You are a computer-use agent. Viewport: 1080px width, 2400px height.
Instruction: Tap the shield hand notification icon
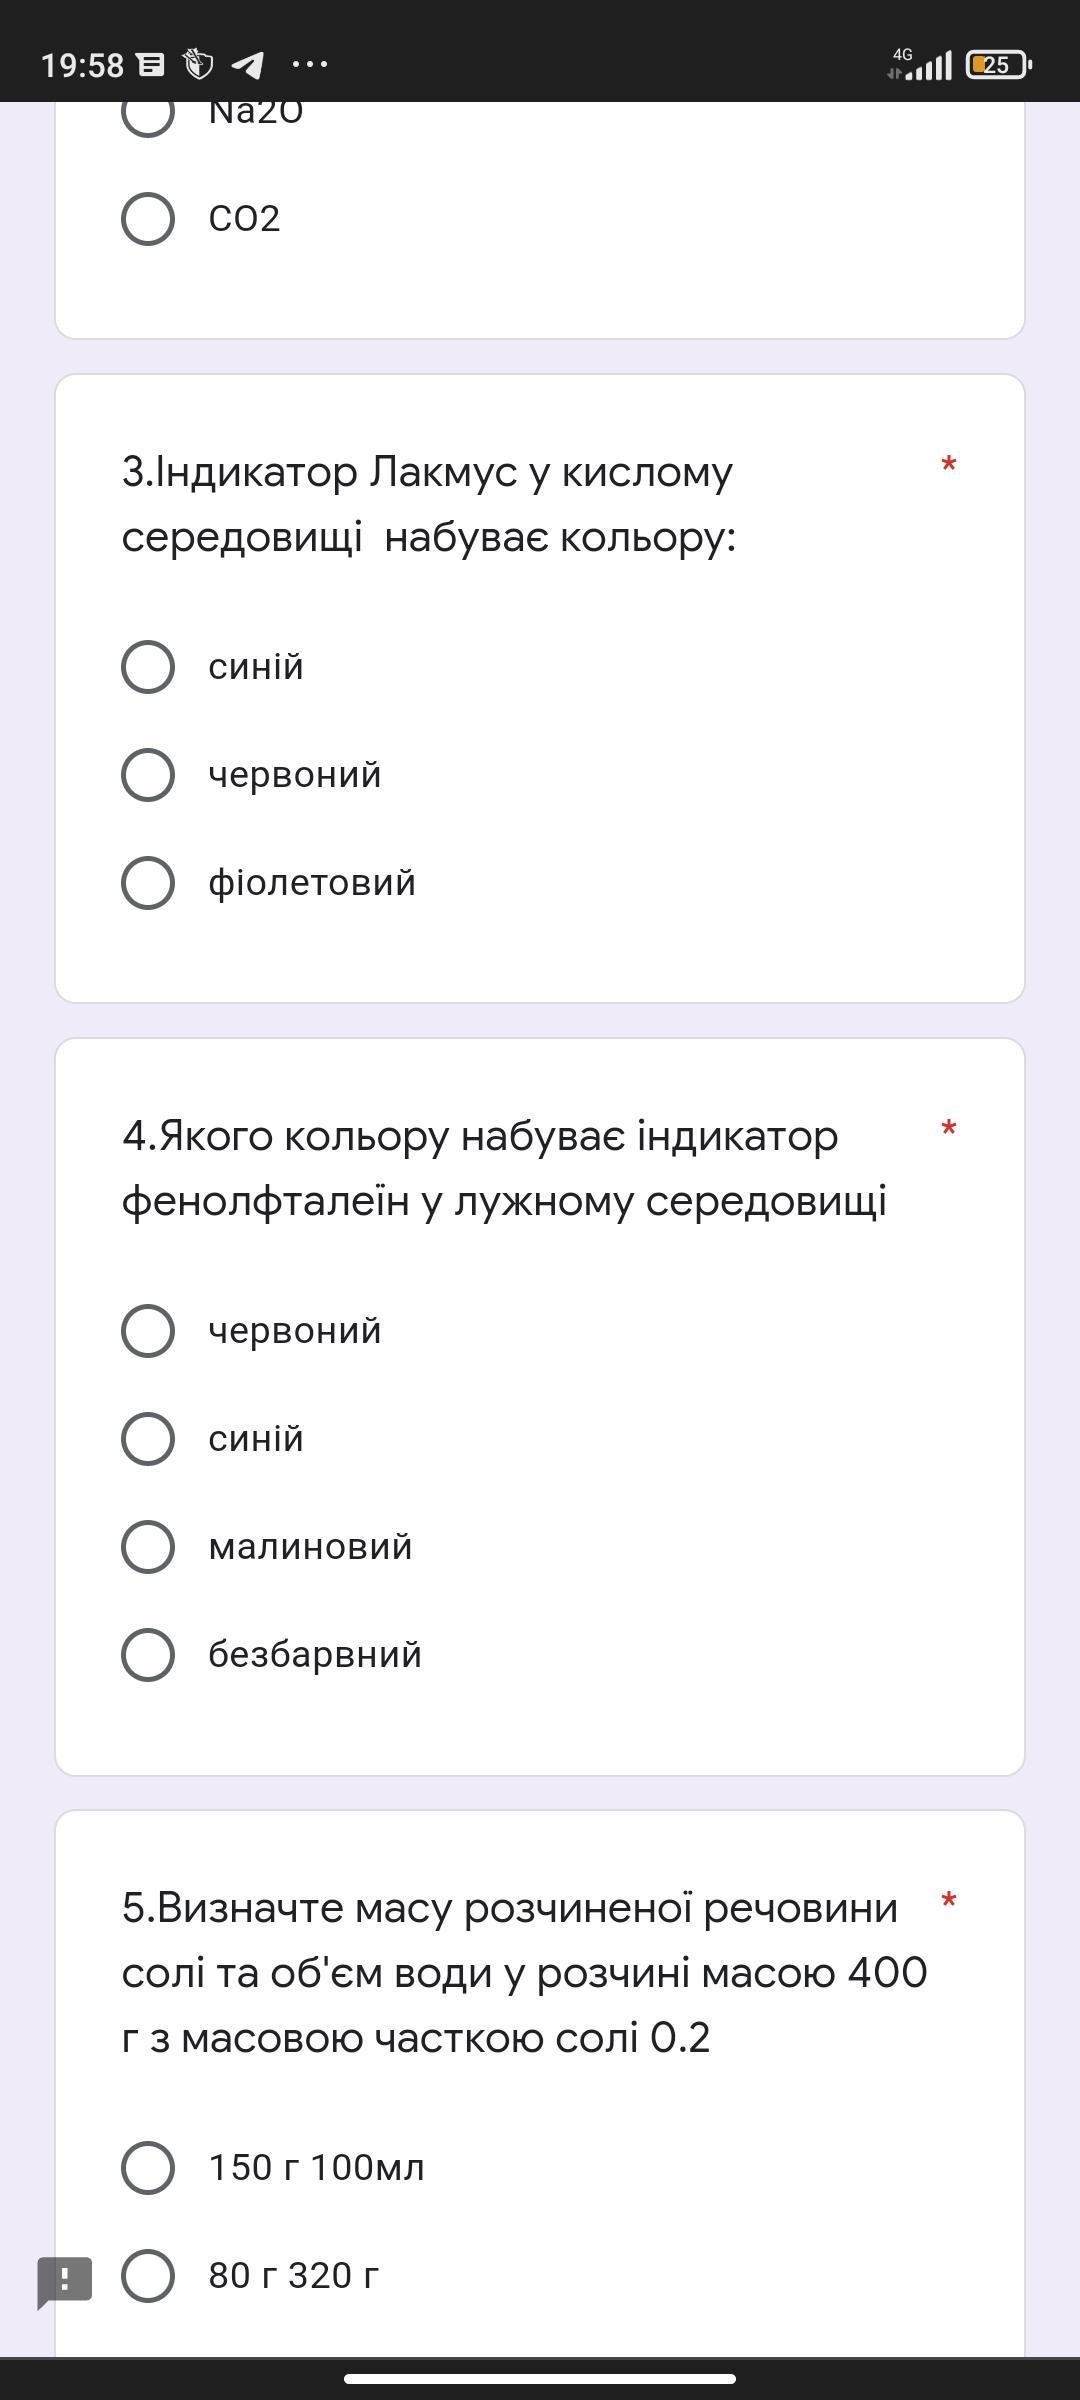tap(199, 64)
